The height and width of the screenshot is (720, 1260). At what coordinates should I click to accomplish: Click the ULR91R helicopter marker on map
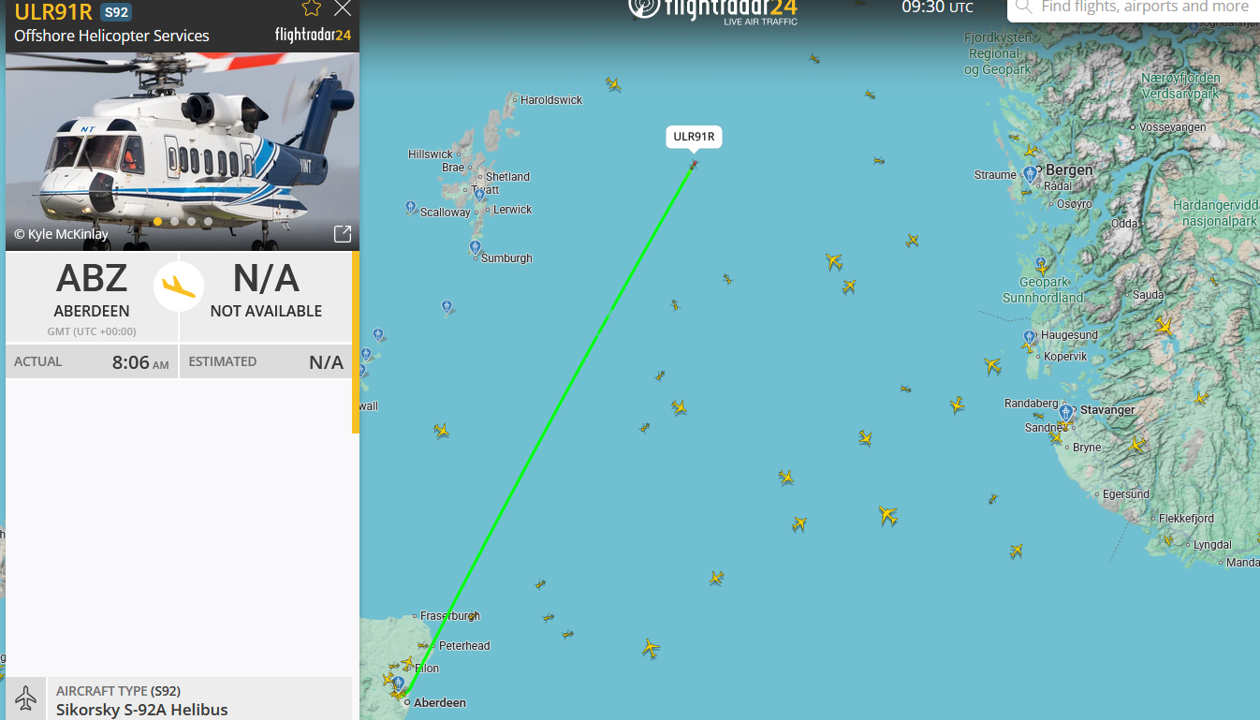(693, 165)
